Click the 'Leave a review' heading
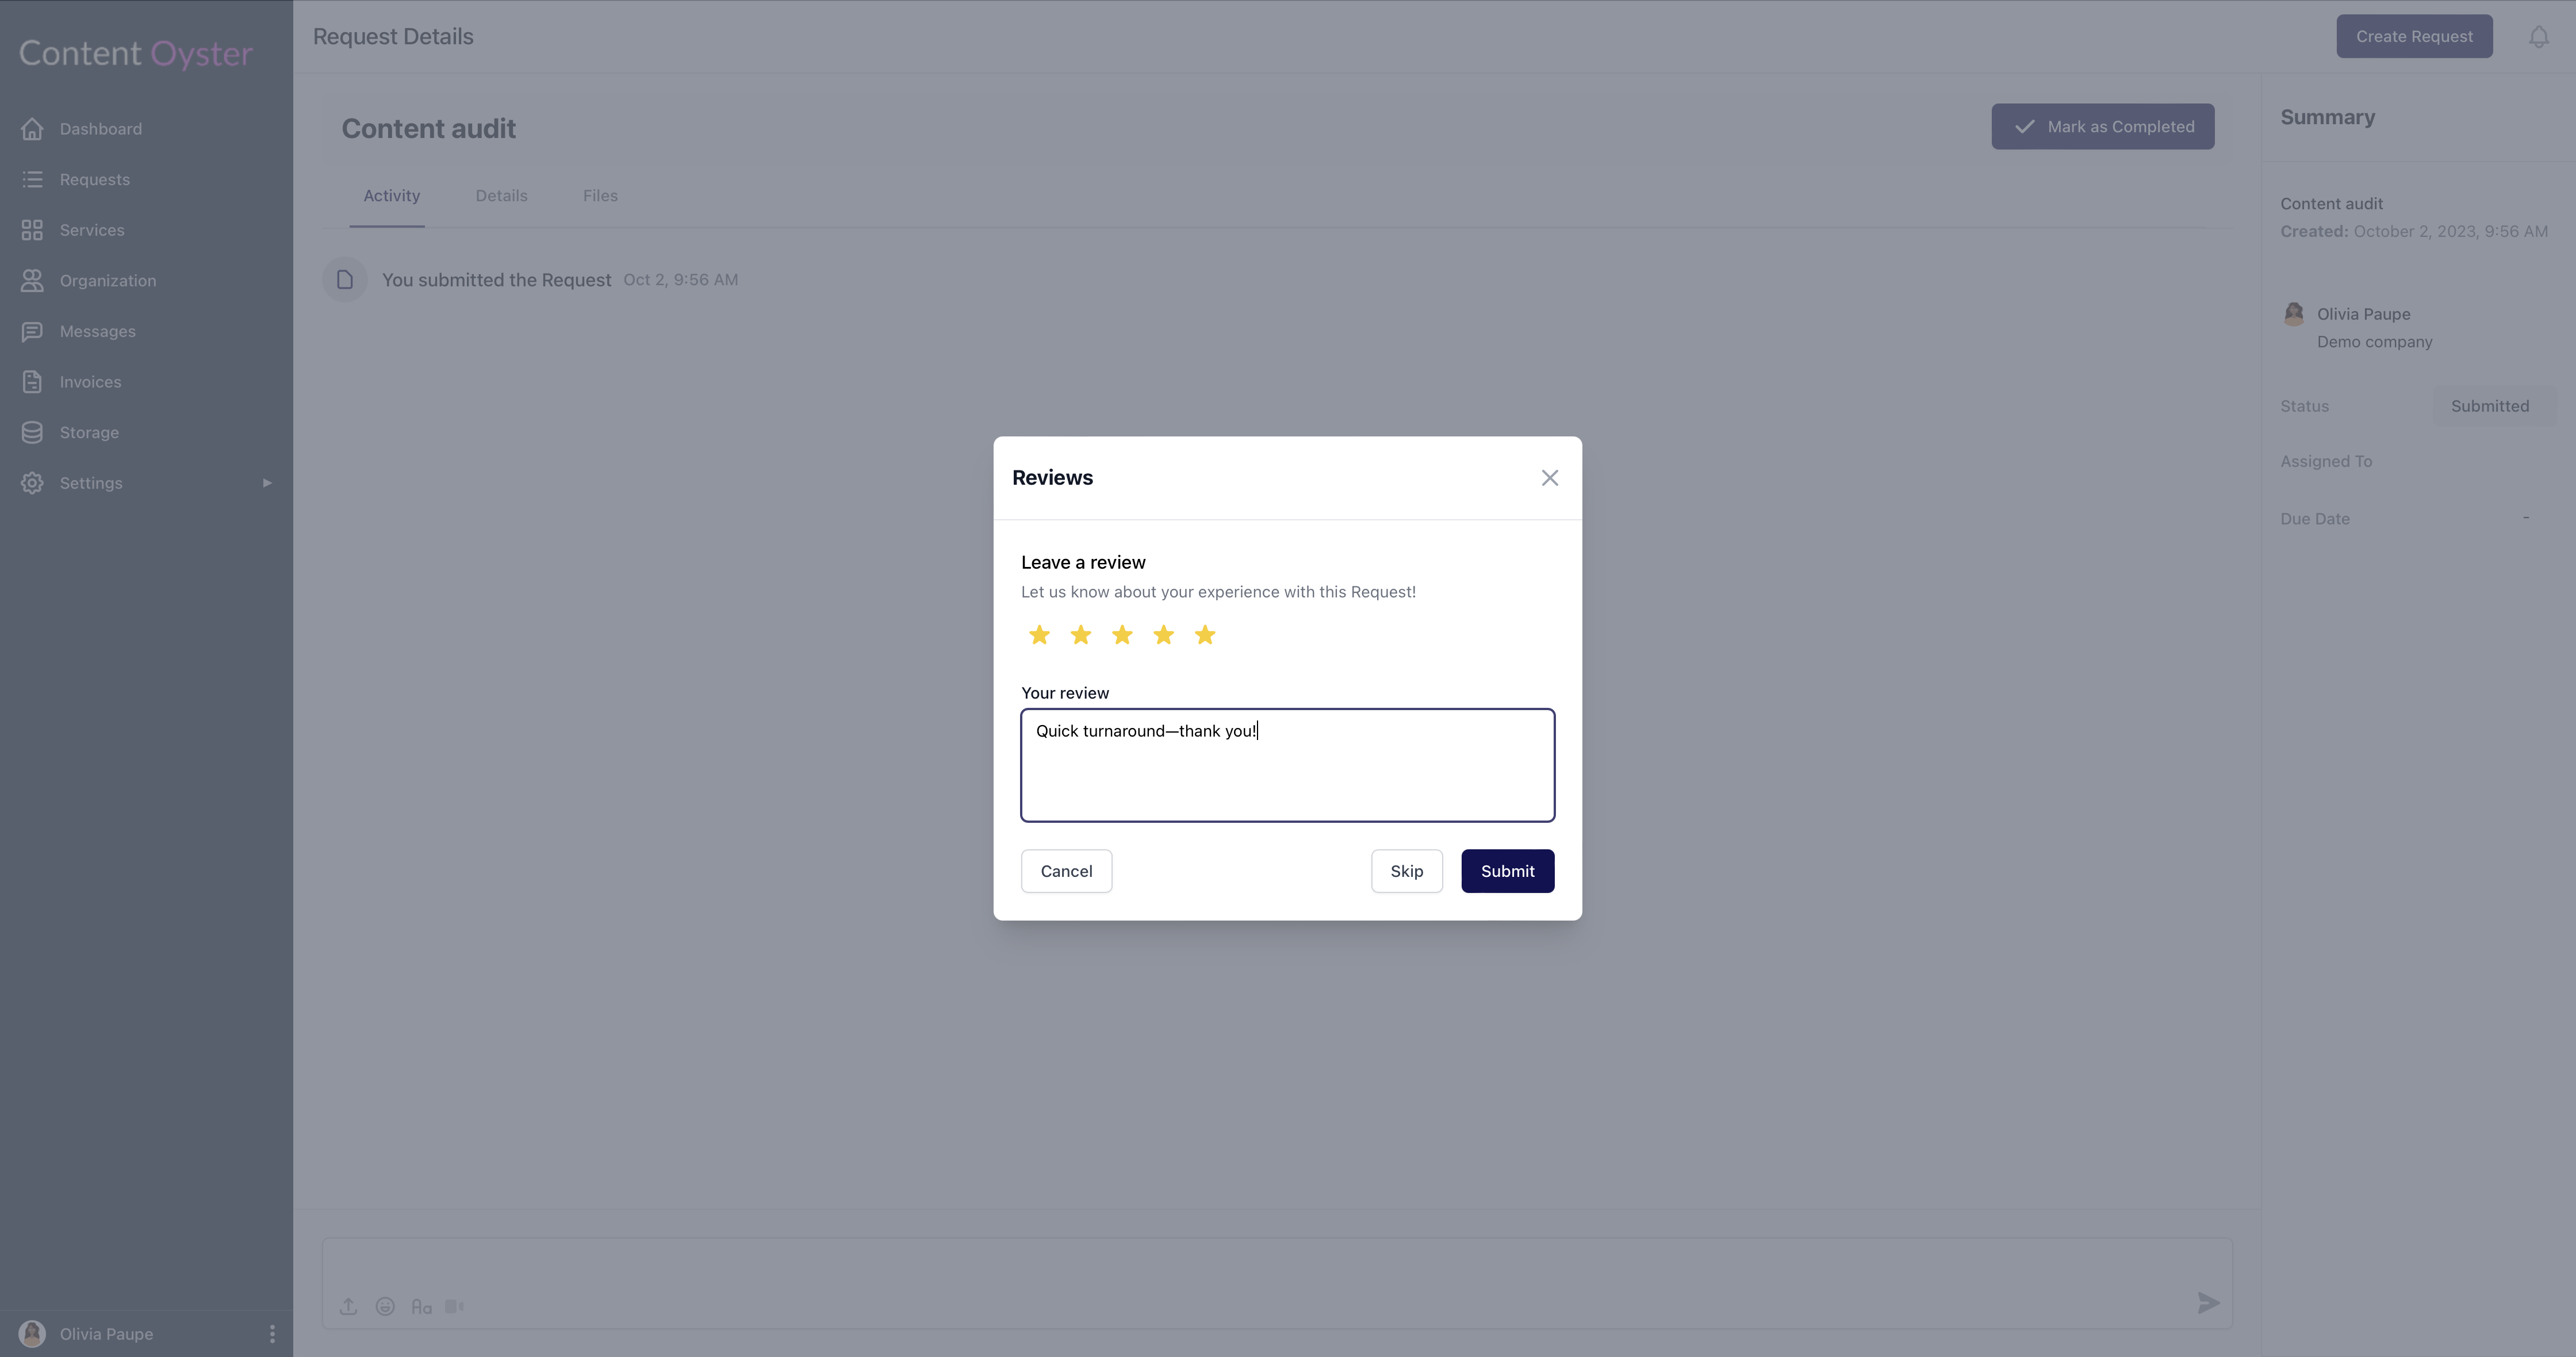Screen dimensions: 2576x1357 tap(1083, 562)
